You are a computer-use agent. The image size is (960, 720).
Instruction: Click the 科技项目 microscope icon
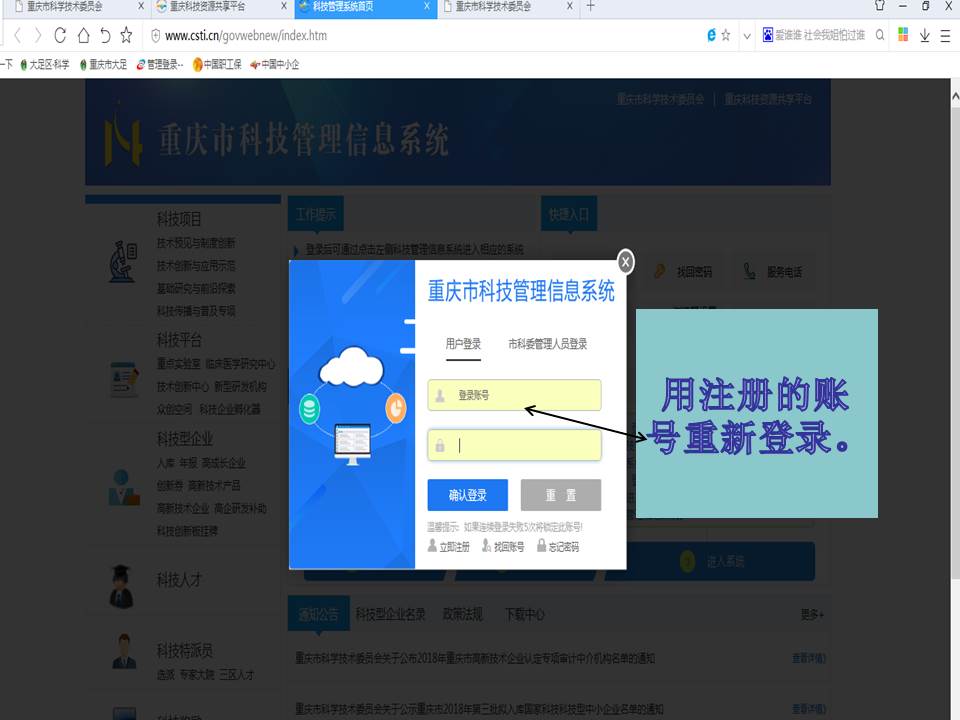point(123,261)
